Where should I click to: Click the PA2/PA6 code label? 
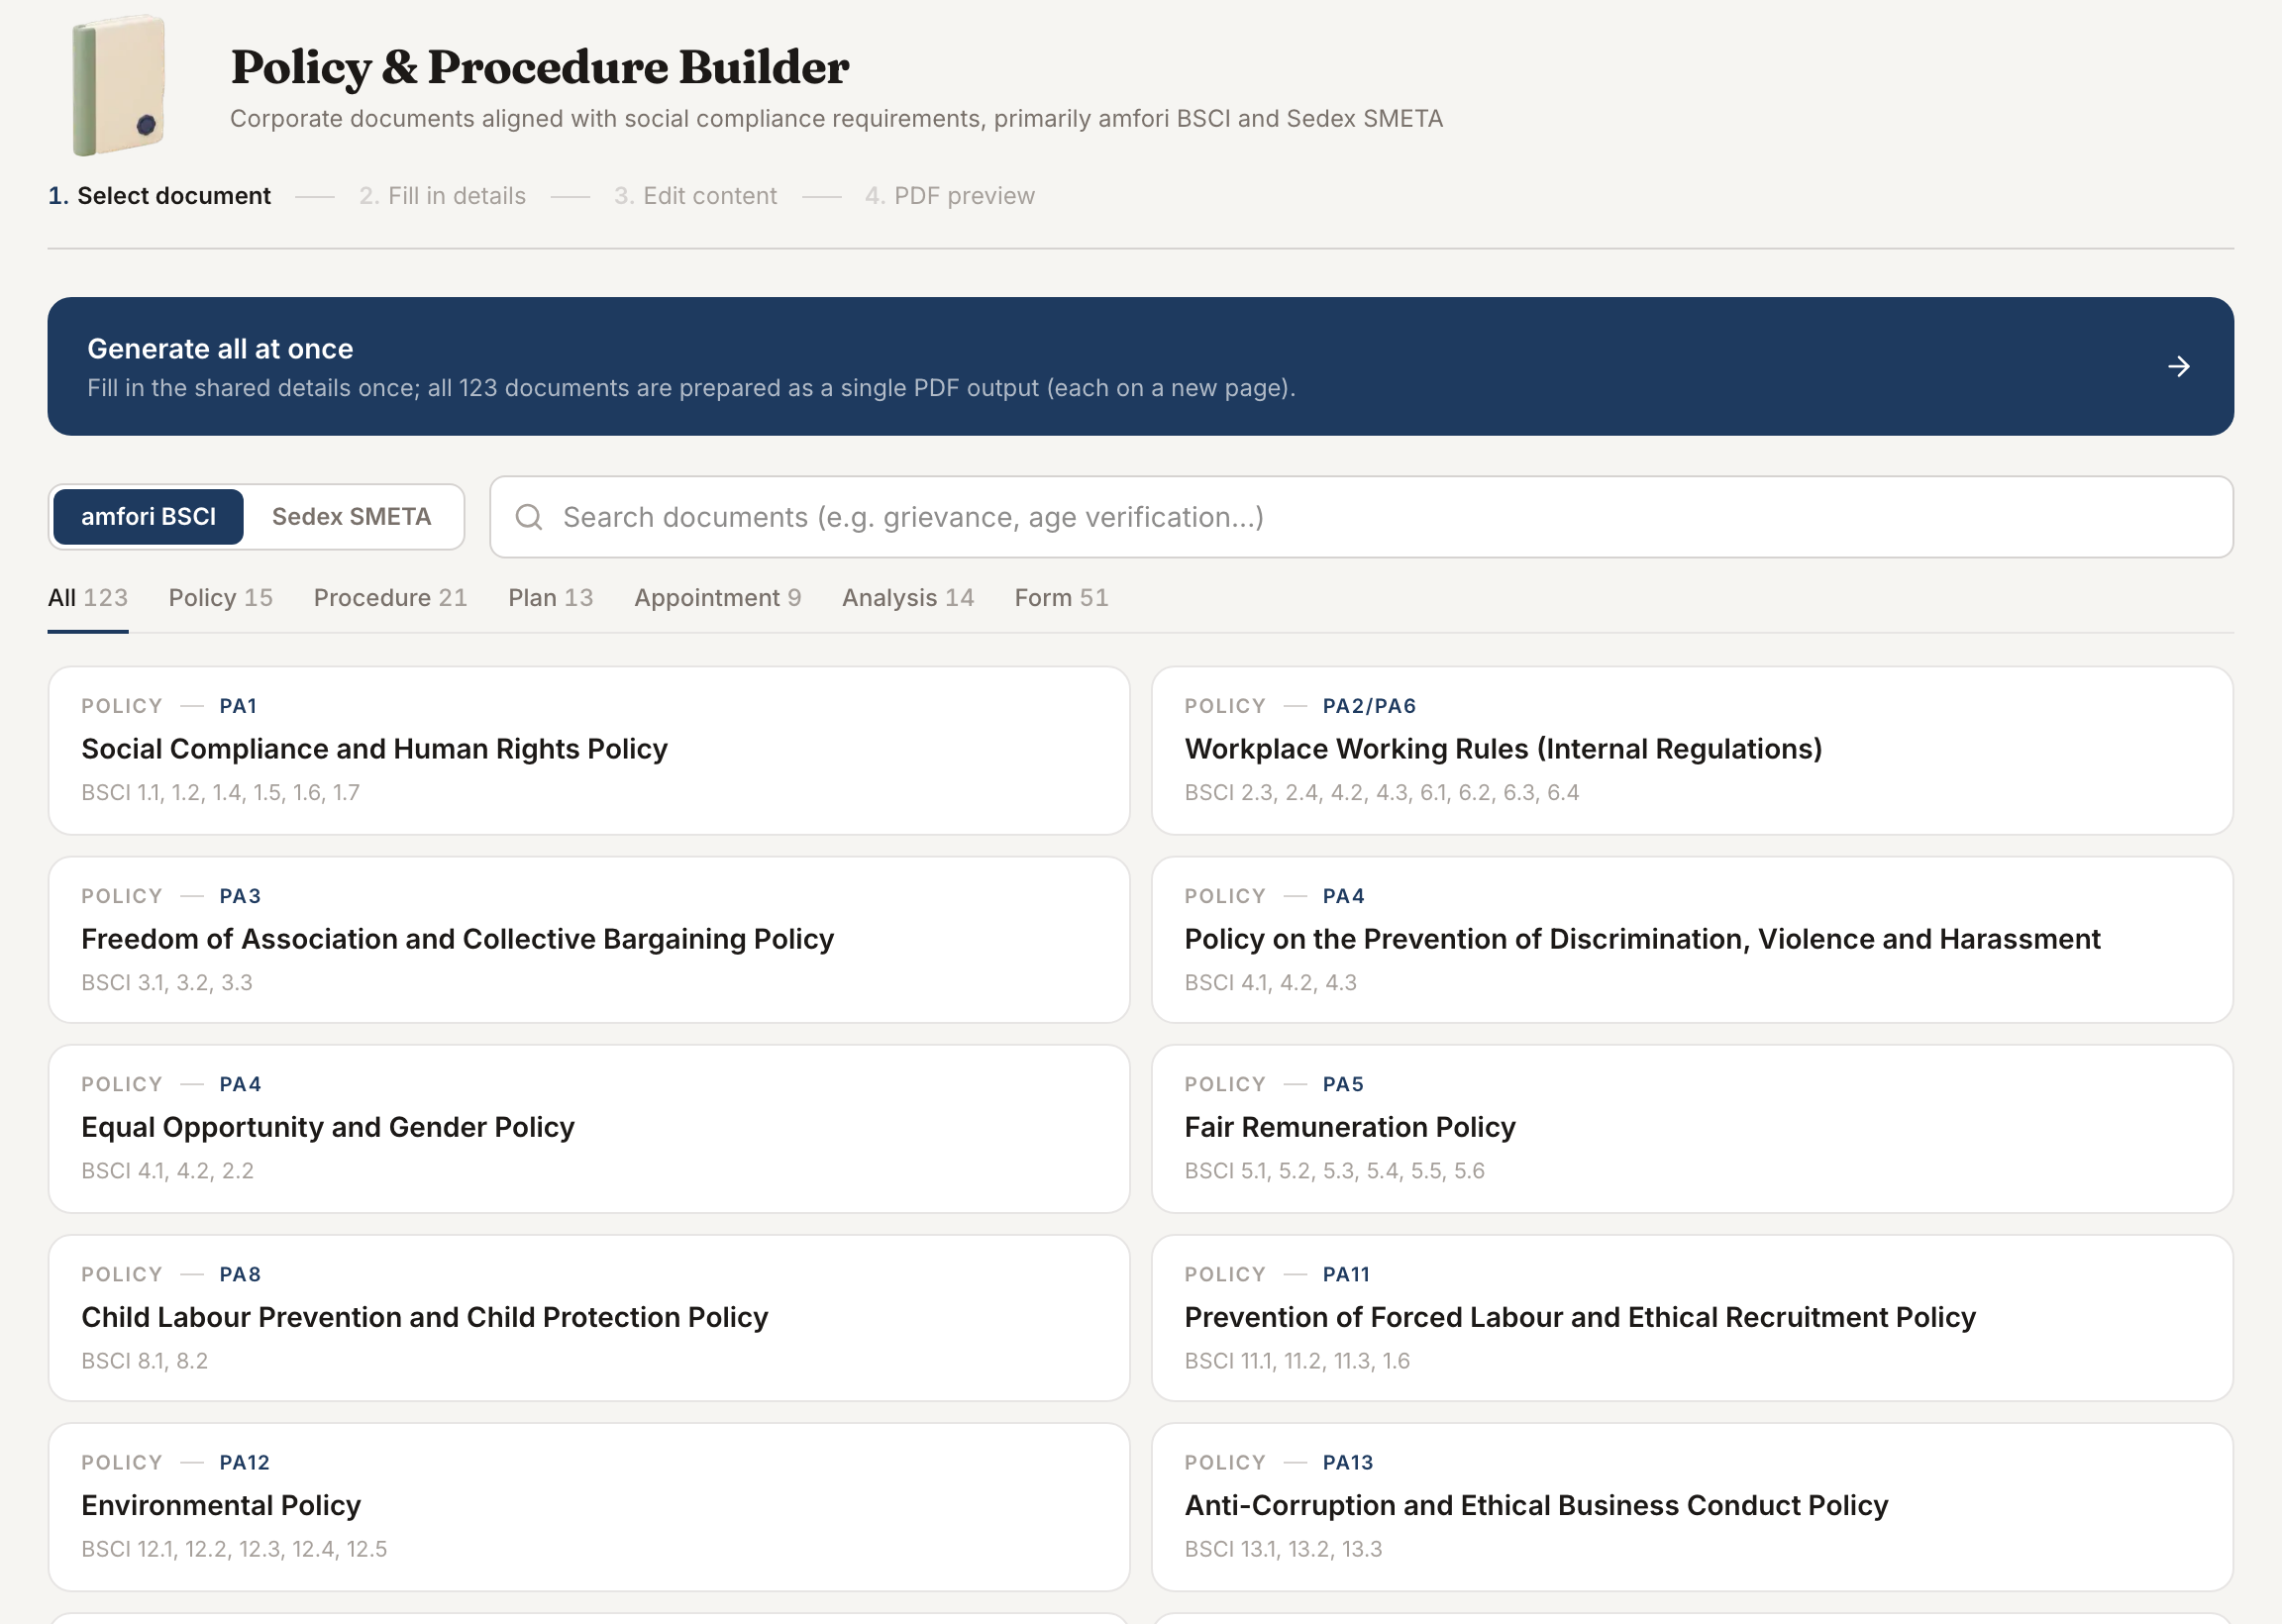pos(1369,706)
